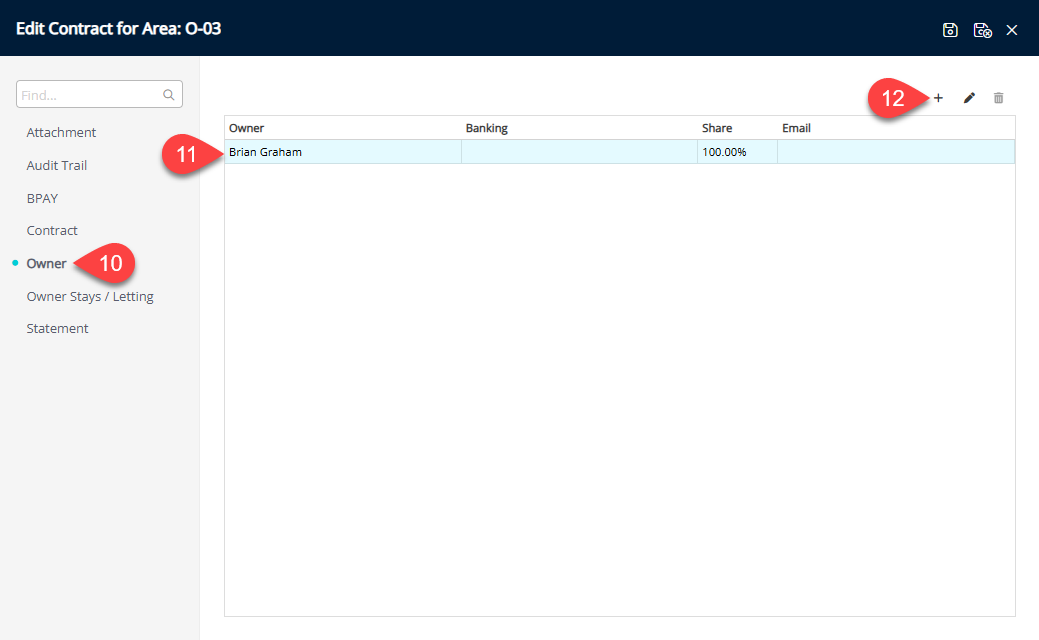
Task: Delete owner using trash can icon
Action: pyautogui.click(x=998, y=98)
